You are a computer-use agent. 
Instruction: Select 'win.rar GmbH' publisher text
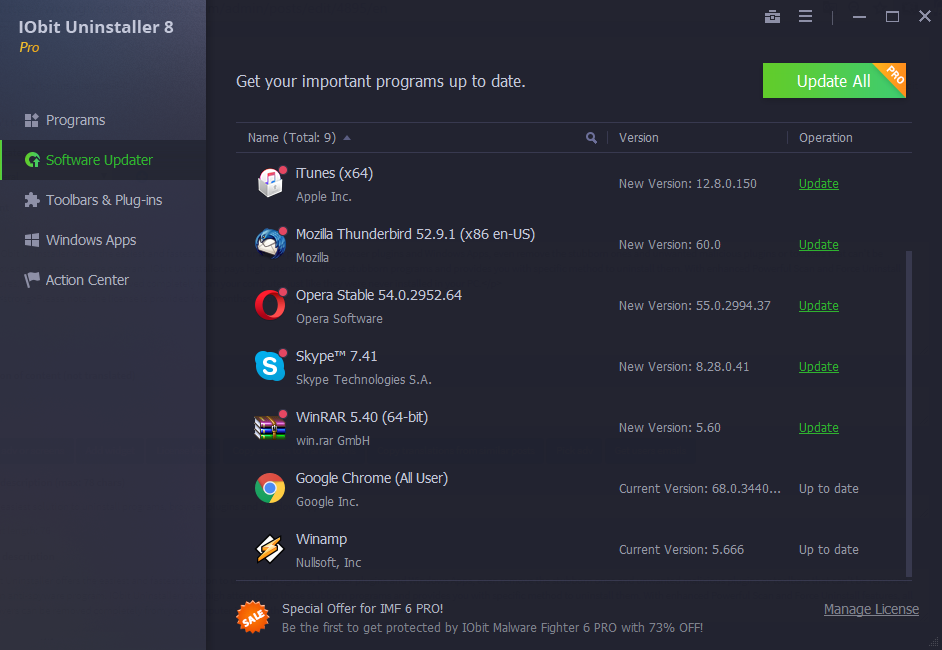333,441
